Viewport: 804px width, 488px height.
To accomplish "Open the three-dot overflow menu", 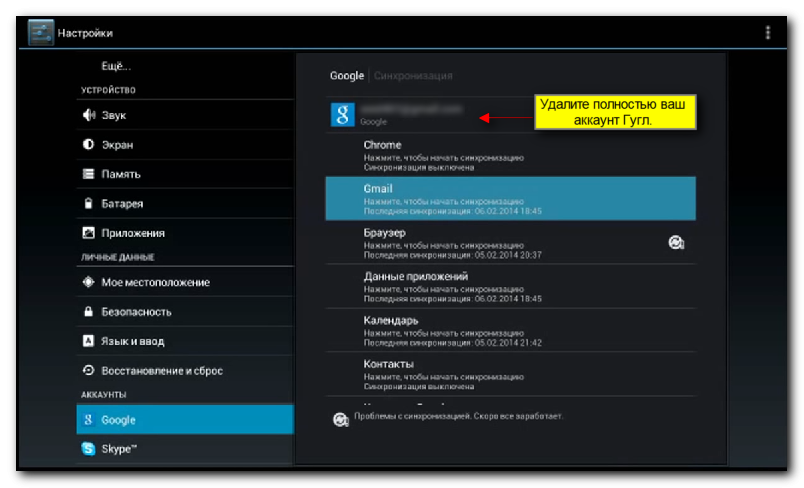I will [768, 33].
